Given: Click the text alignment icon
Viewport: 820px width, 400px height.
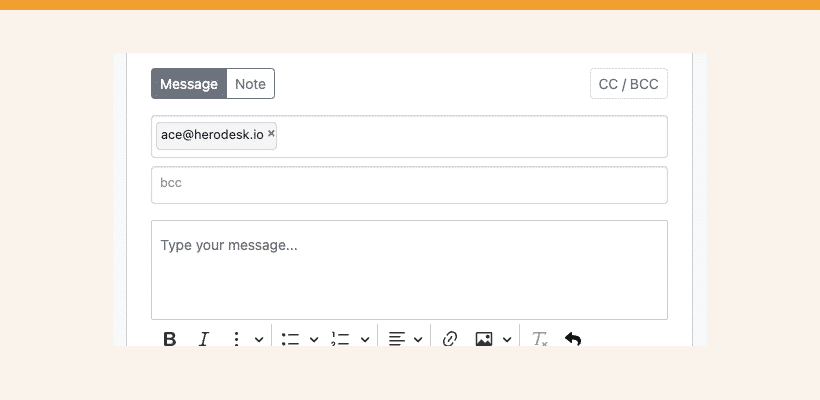Looking at the screenshot, I should point(397,339).
